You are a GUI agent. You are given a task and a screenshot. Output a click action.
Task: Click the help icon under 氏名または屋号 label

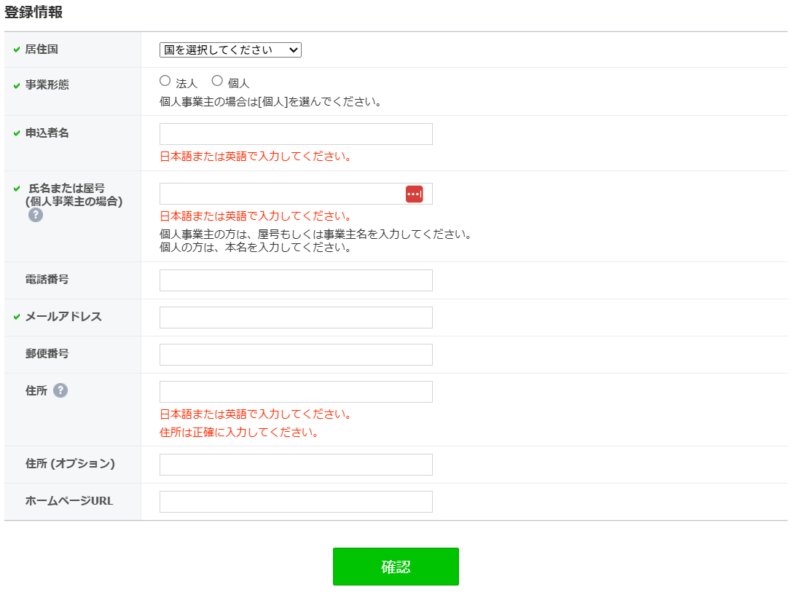[x=35, y=215]
